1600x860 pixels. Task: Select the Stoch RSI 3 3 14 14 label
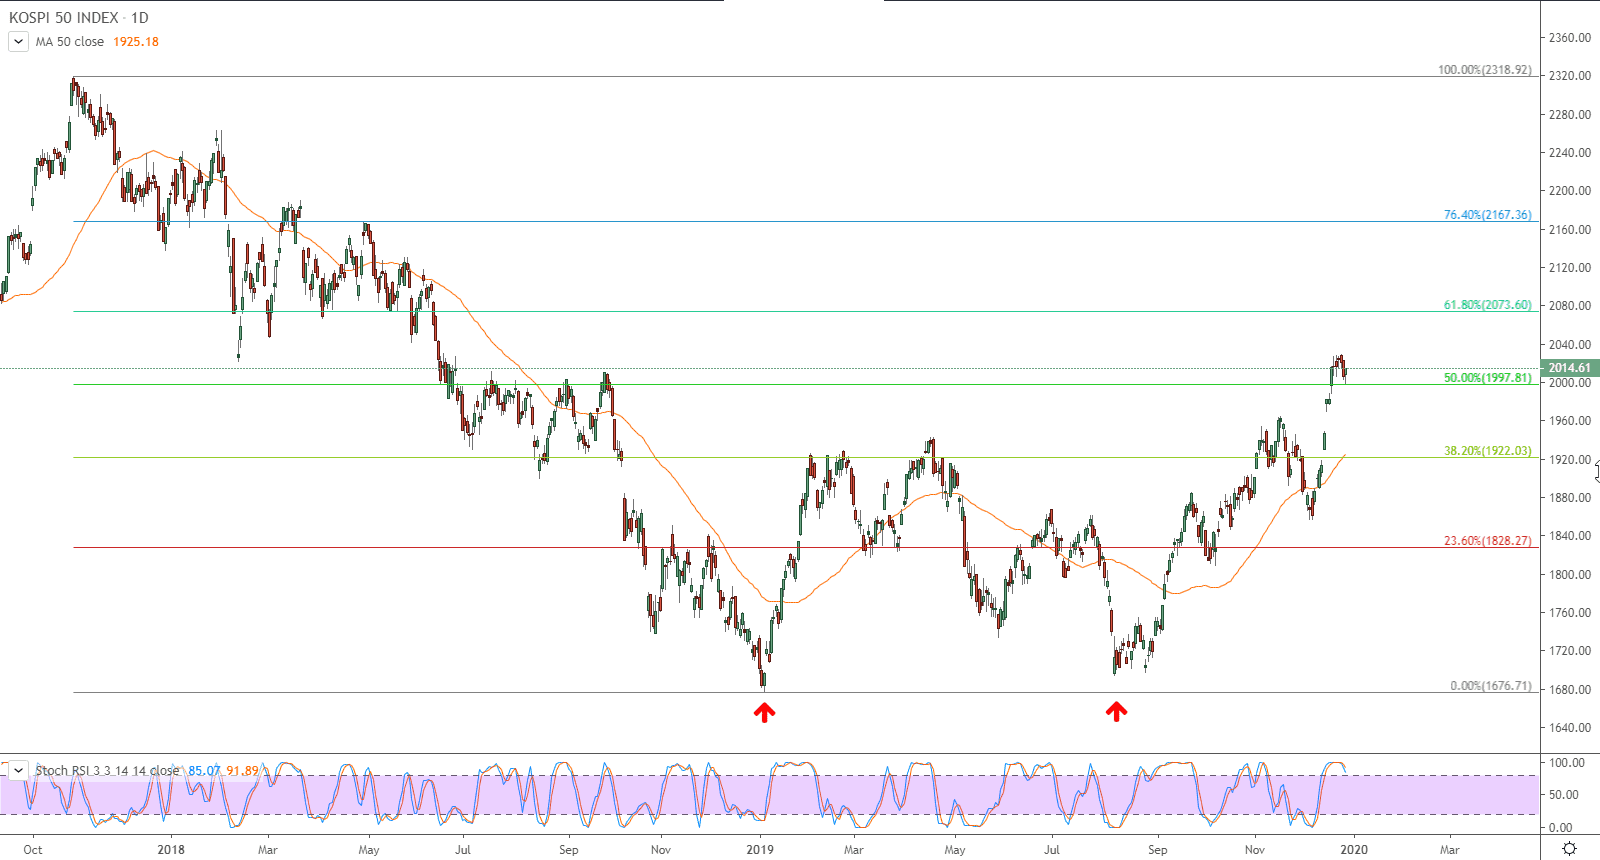108,770
